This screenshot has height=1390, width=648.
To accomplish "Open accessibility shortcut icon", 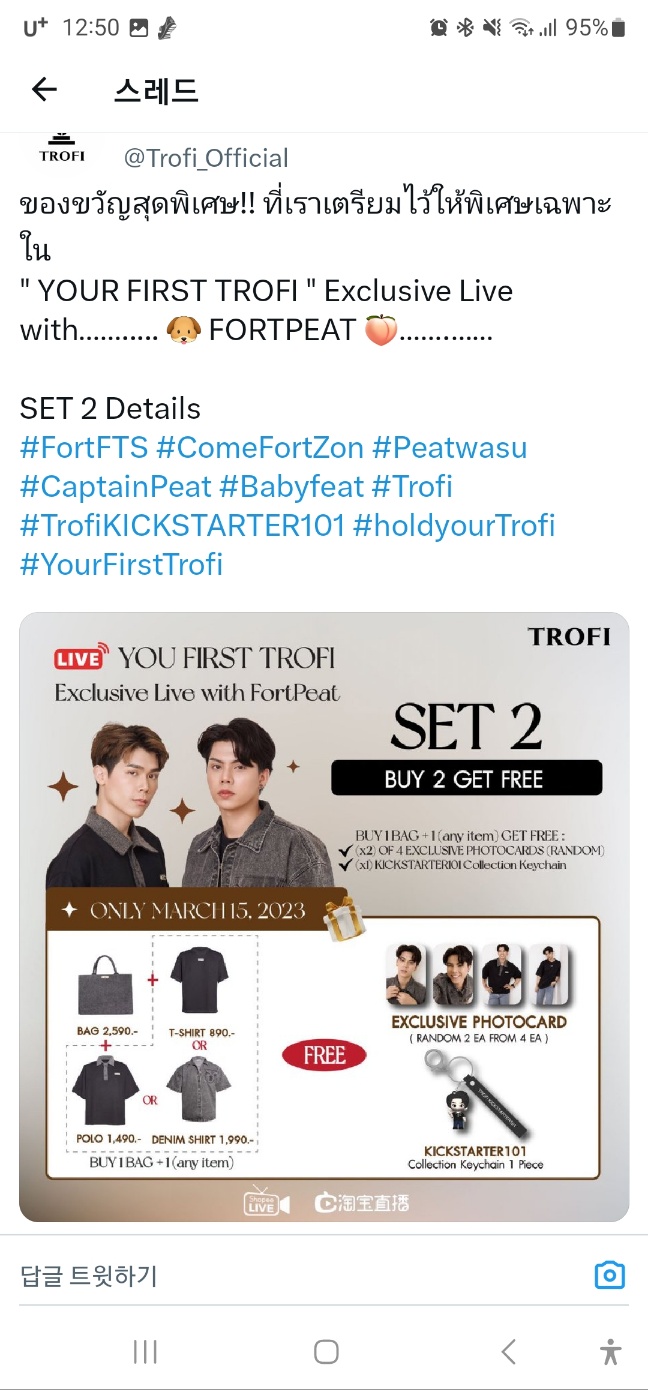I will pos(610,1352).
